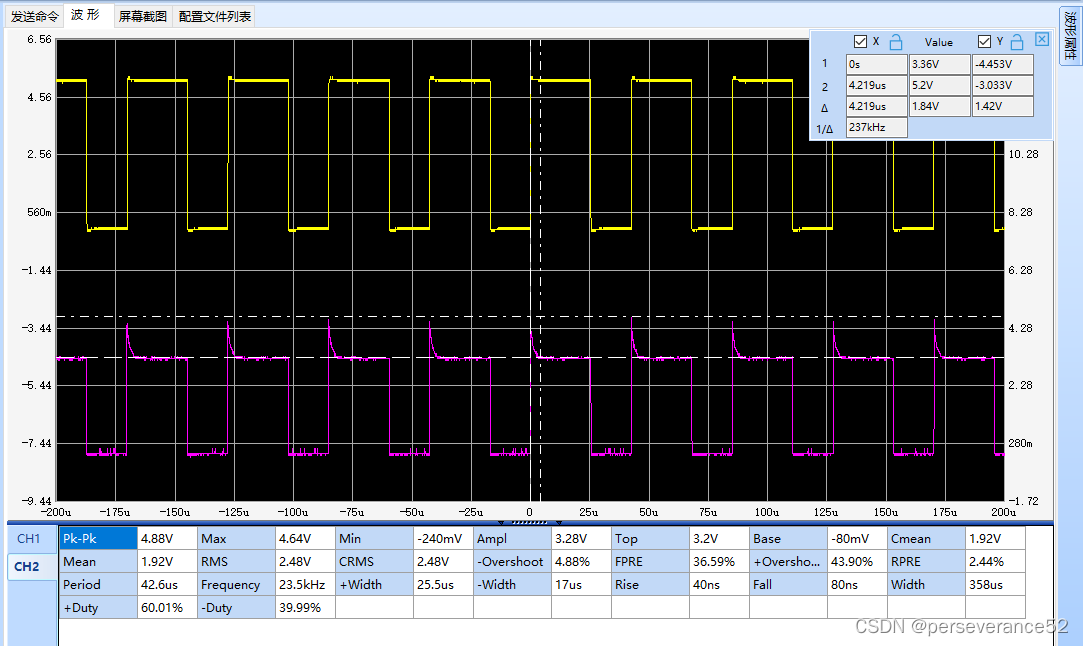The width and height of the screenshot is (1083, 646).
Task: Toggle the Y cursor padlock icon
Action: coord(1017,42)
